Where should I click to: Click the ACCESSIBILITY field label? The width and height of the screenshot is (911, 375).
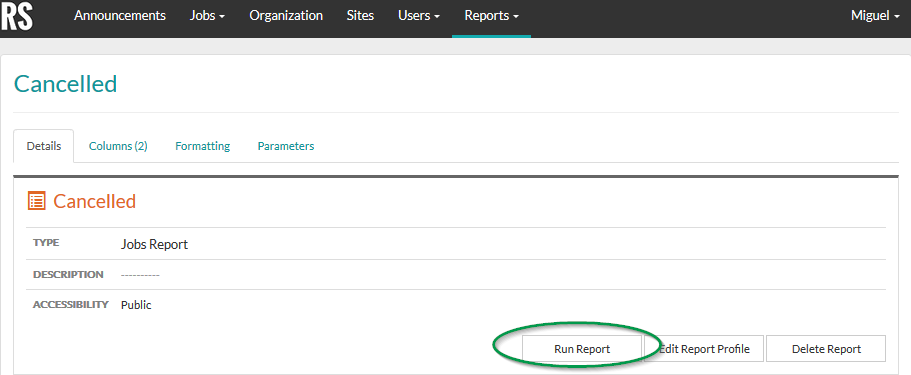pyautogui.click(x=71, y=304)
